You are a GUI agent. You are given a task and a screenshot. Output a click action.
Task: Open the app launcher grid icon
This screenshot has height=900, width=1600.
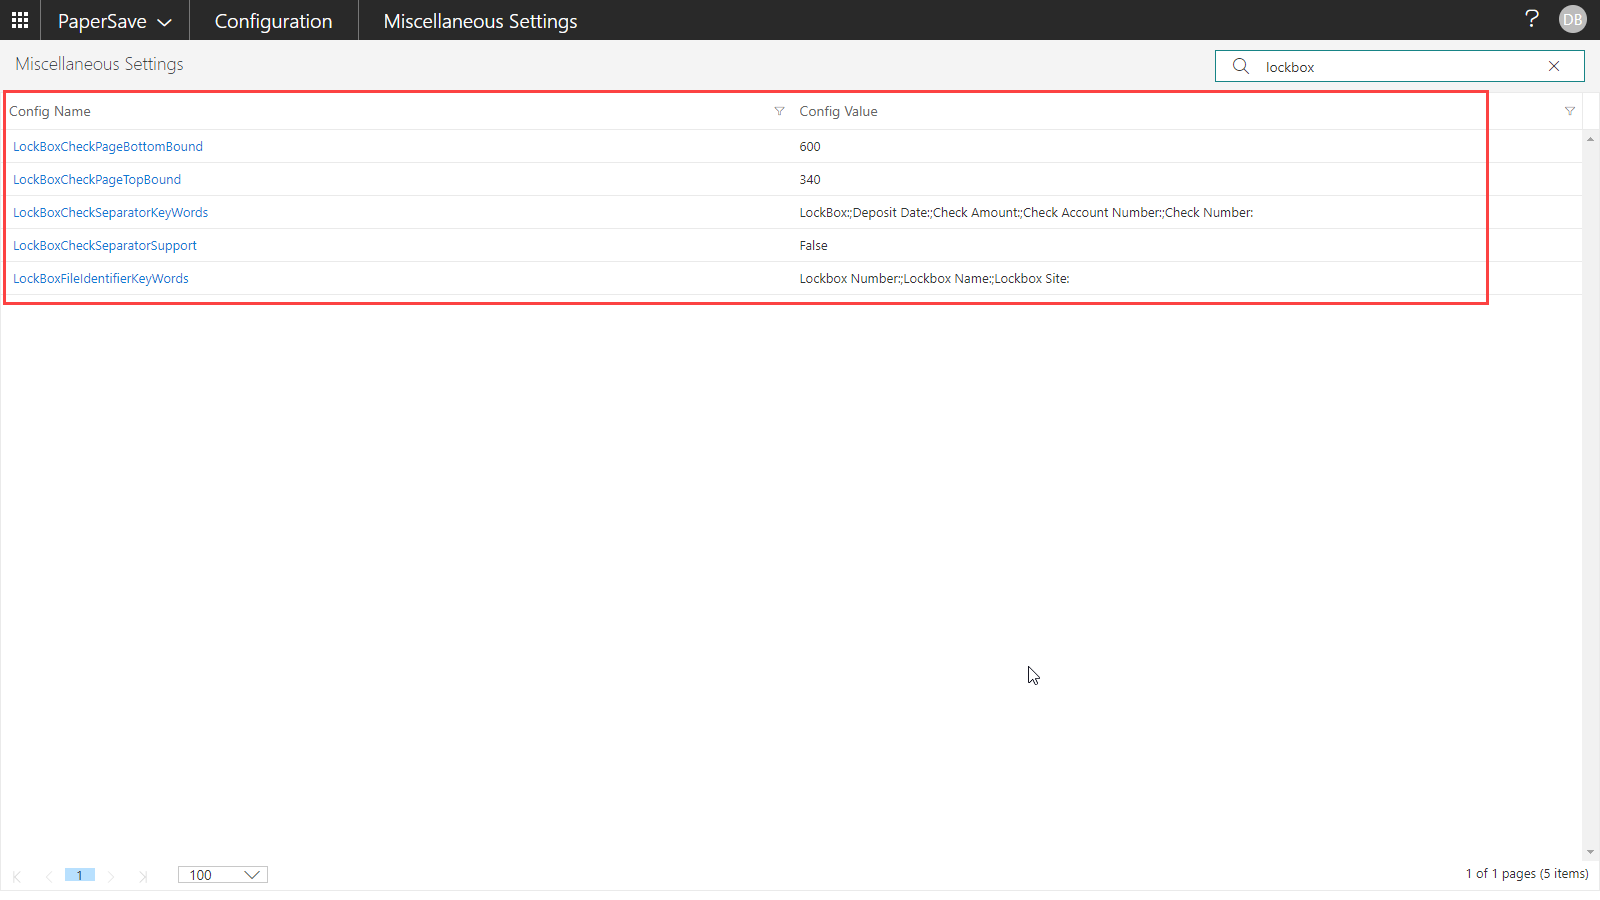pos(20,20)
